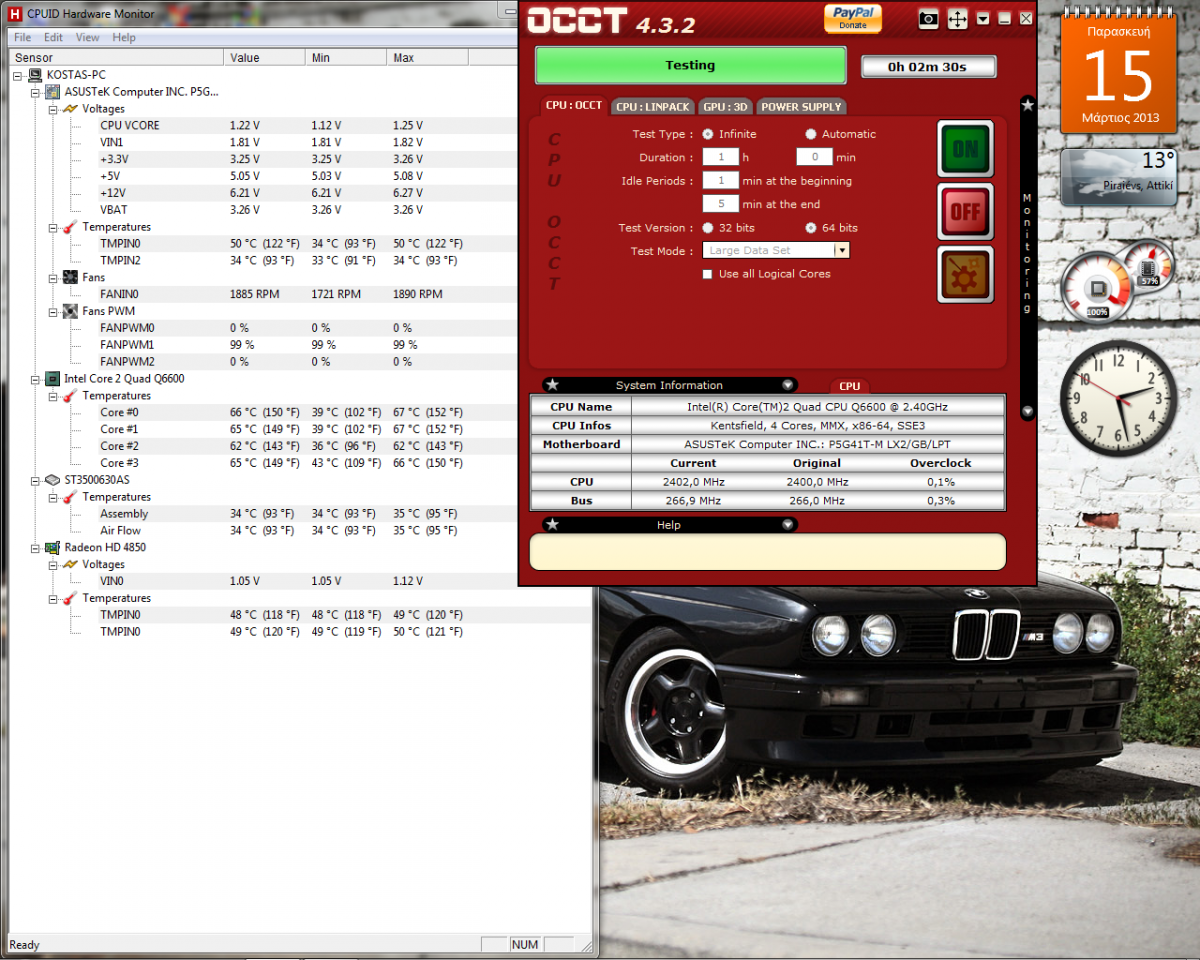Click the motherboard Voltages lightning icon
Viewport: 1200px width, 960px height.
[x=70, y=109]
